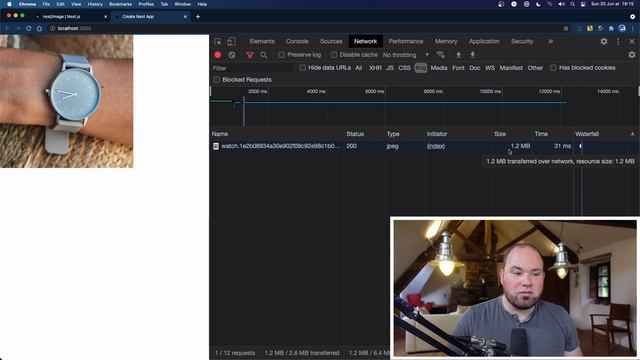
Task: Filter requests by Font type
Action: [x=458, y=68]
